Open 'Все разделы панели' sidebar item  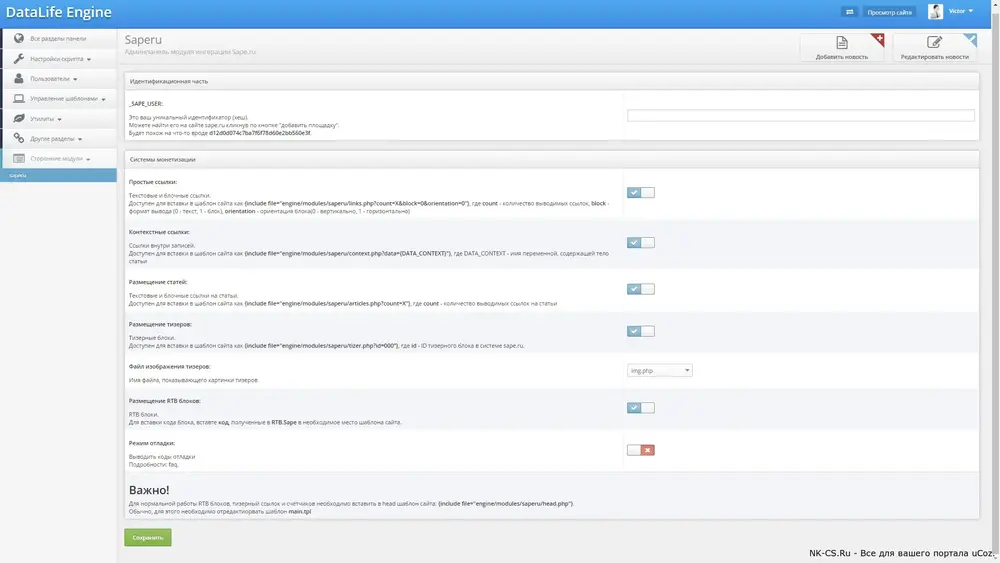tap(59, 38)
